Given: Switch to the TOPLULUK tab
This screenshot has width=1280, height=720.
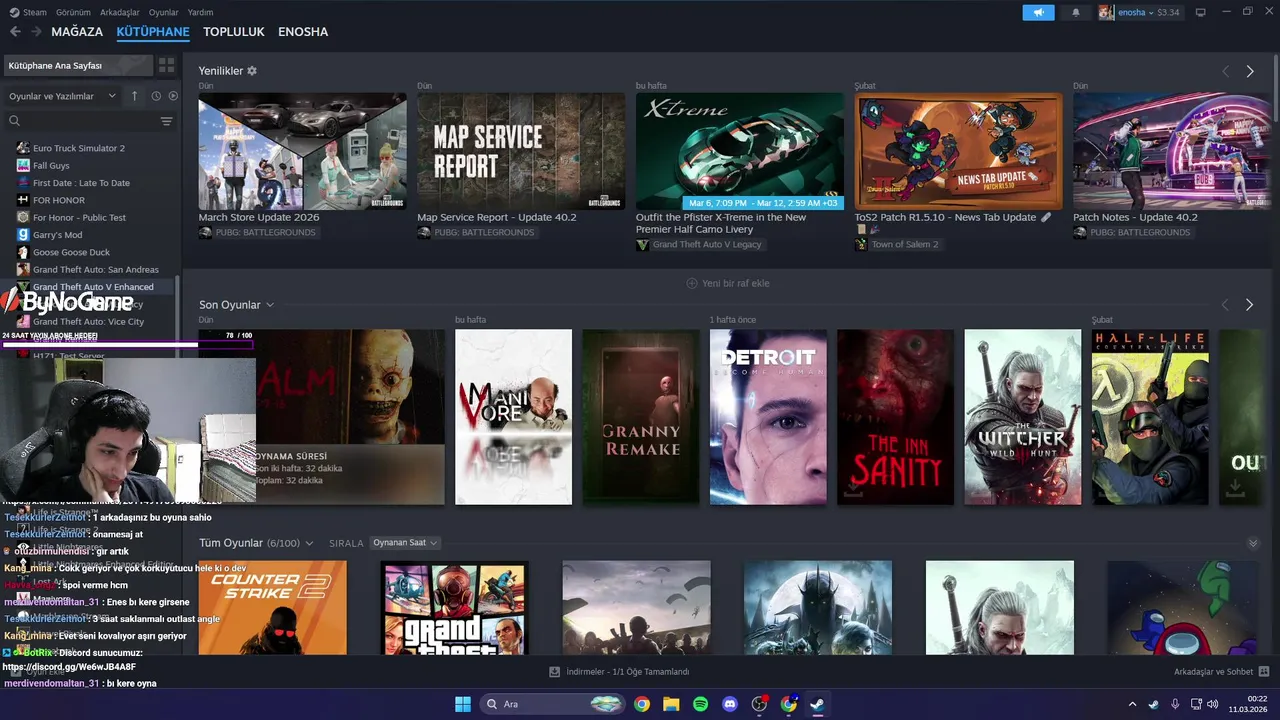Looking at the screenshot, I should pyautogui.click(x=234, y=32).
